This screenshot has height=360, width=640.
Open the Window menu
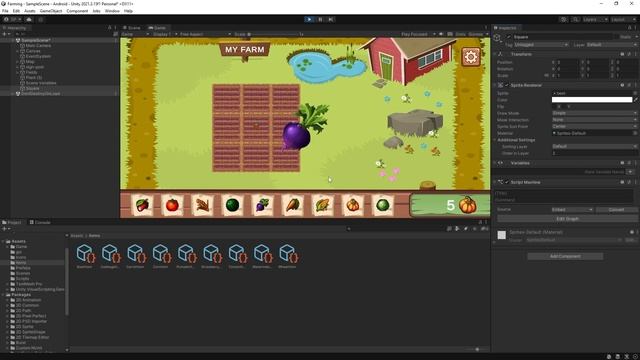[112, 11]
